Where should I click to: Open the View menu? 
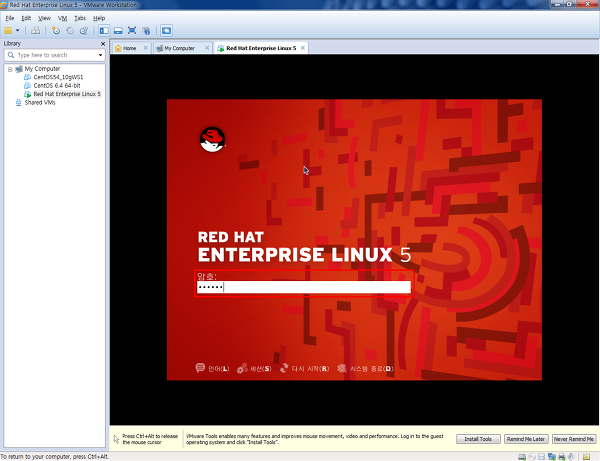pos(44,18)
